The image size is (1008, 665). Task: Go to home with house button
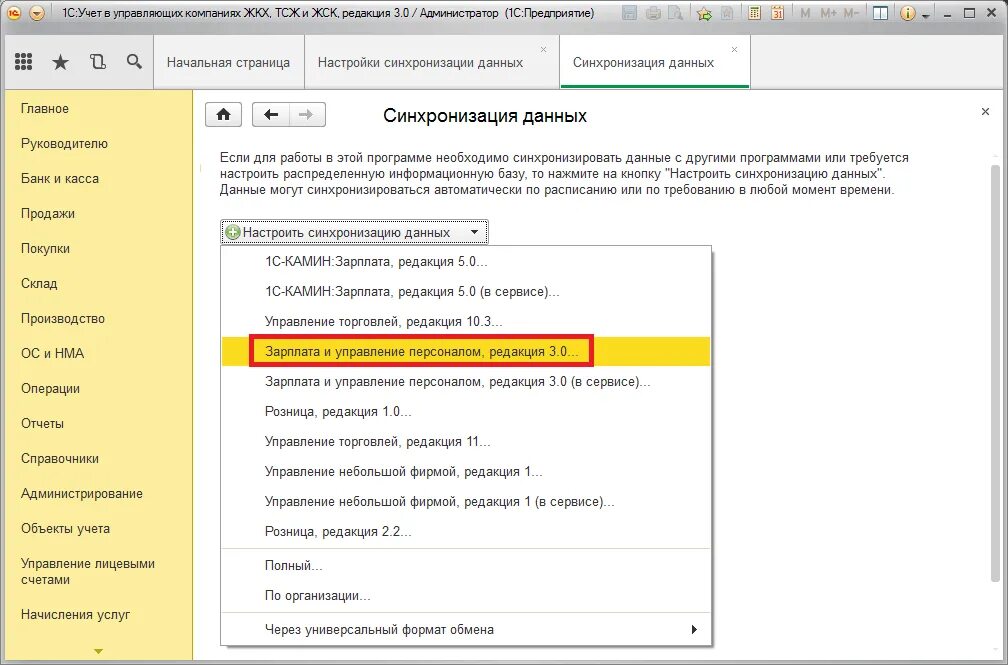click(223, 114)
